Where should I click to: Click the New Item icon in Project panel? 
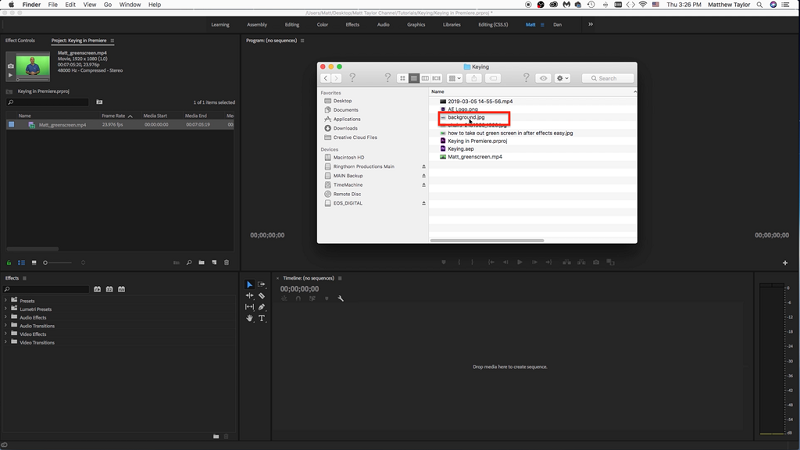[214, 262]
